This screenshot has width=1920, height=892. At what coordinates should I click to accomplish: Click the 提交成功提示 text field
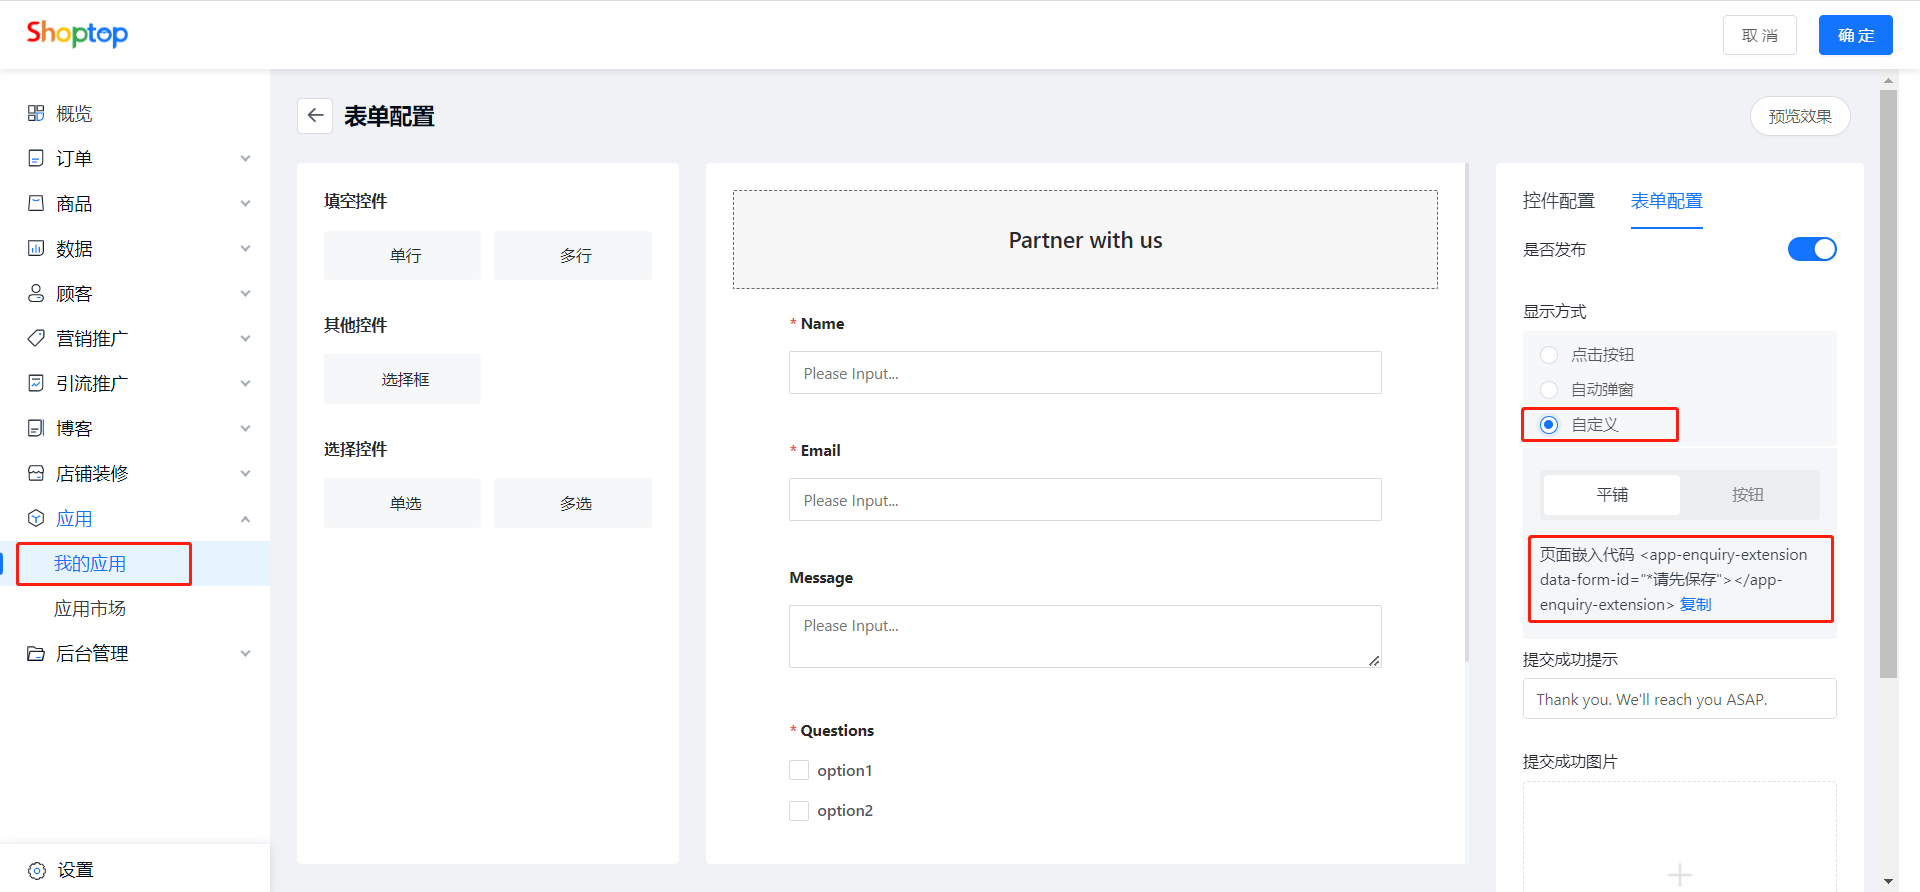(x=1680, y=699)
